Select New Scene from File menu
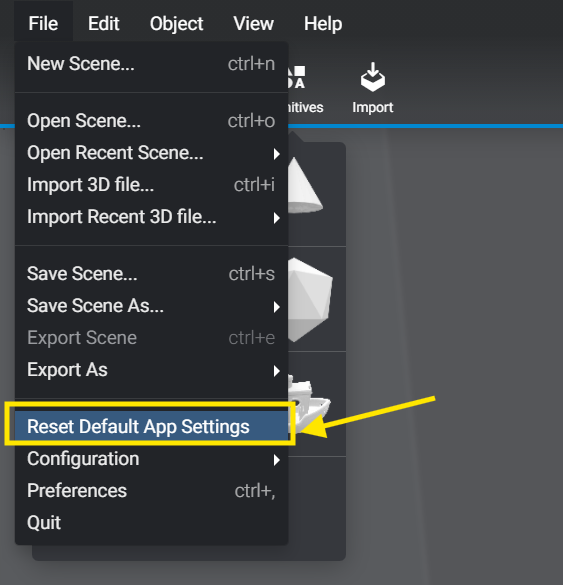 [151, 63]
